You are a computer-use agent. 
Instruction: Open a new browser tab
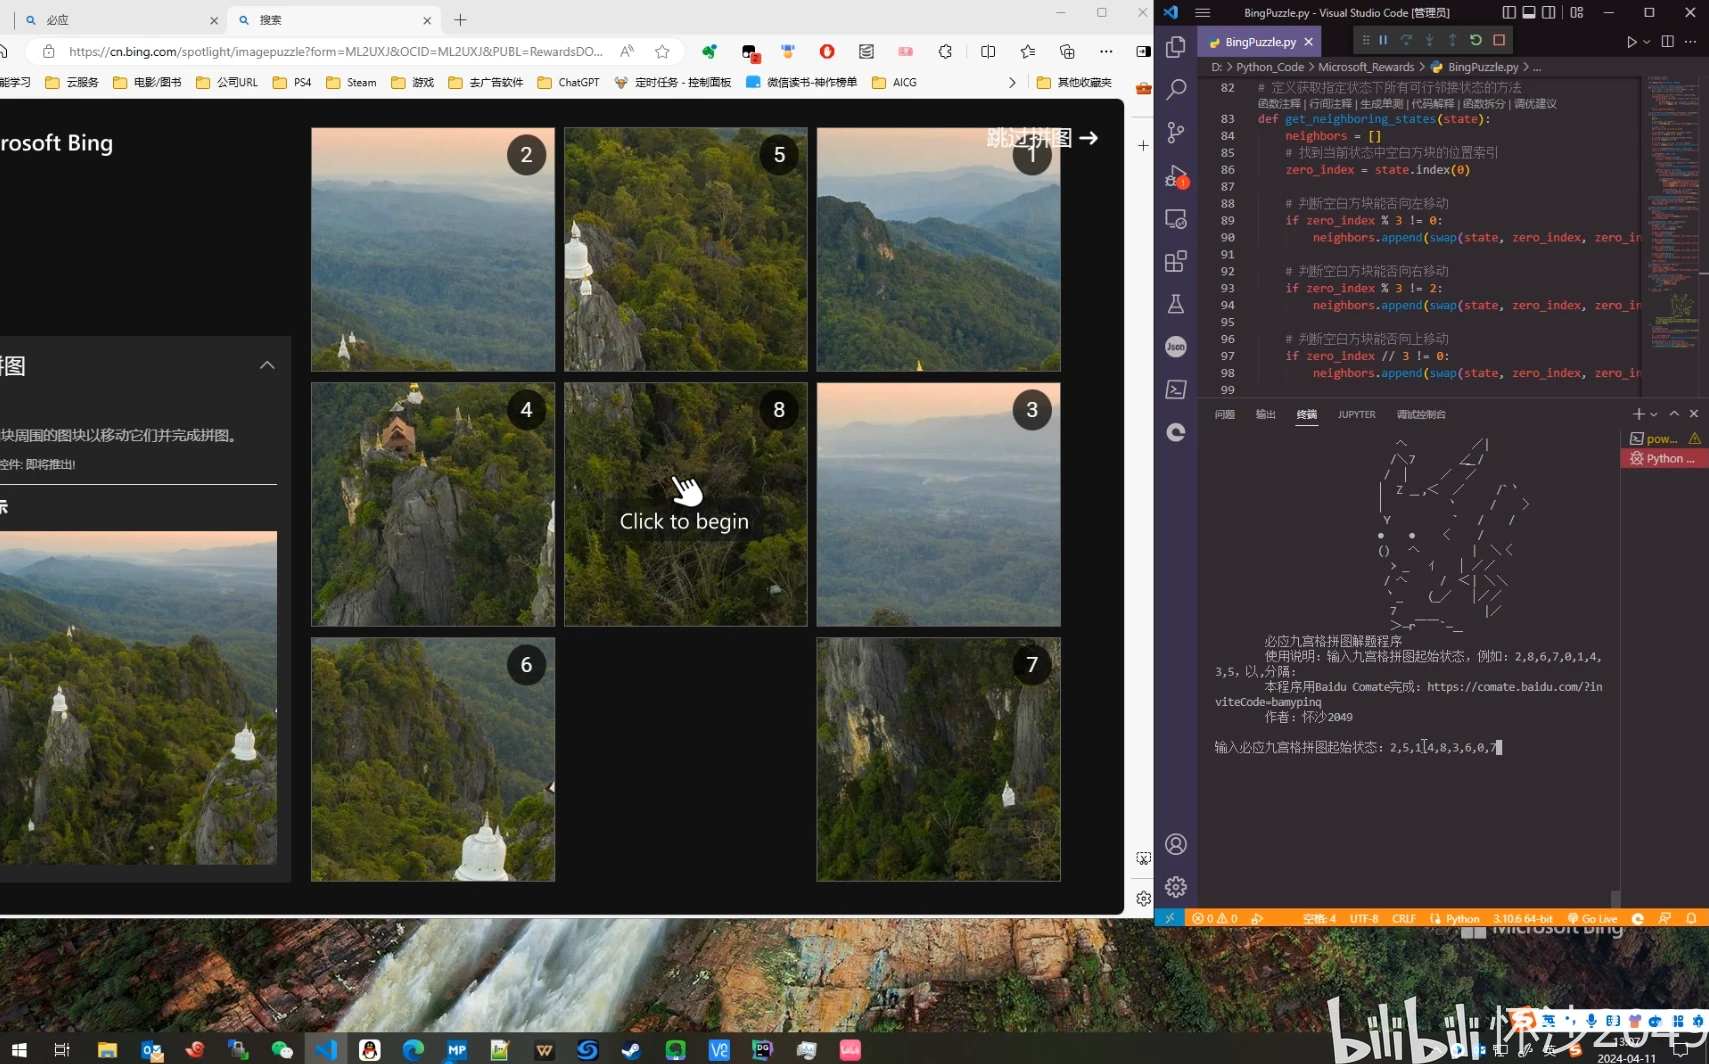(x=460, y=20)
